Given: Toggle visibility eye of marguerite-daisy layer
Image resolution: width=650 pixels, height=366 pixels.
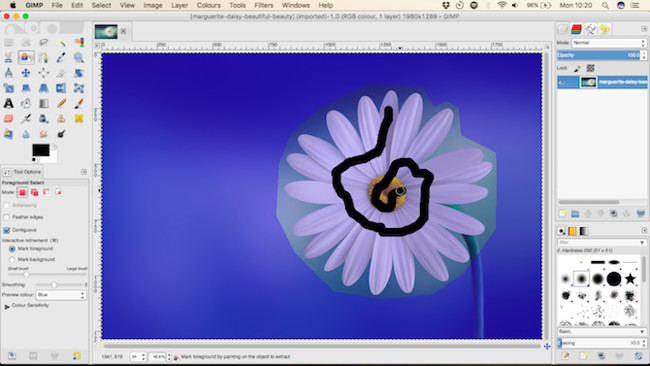Looking at the screenshot, I should click(x=562, y=82).
